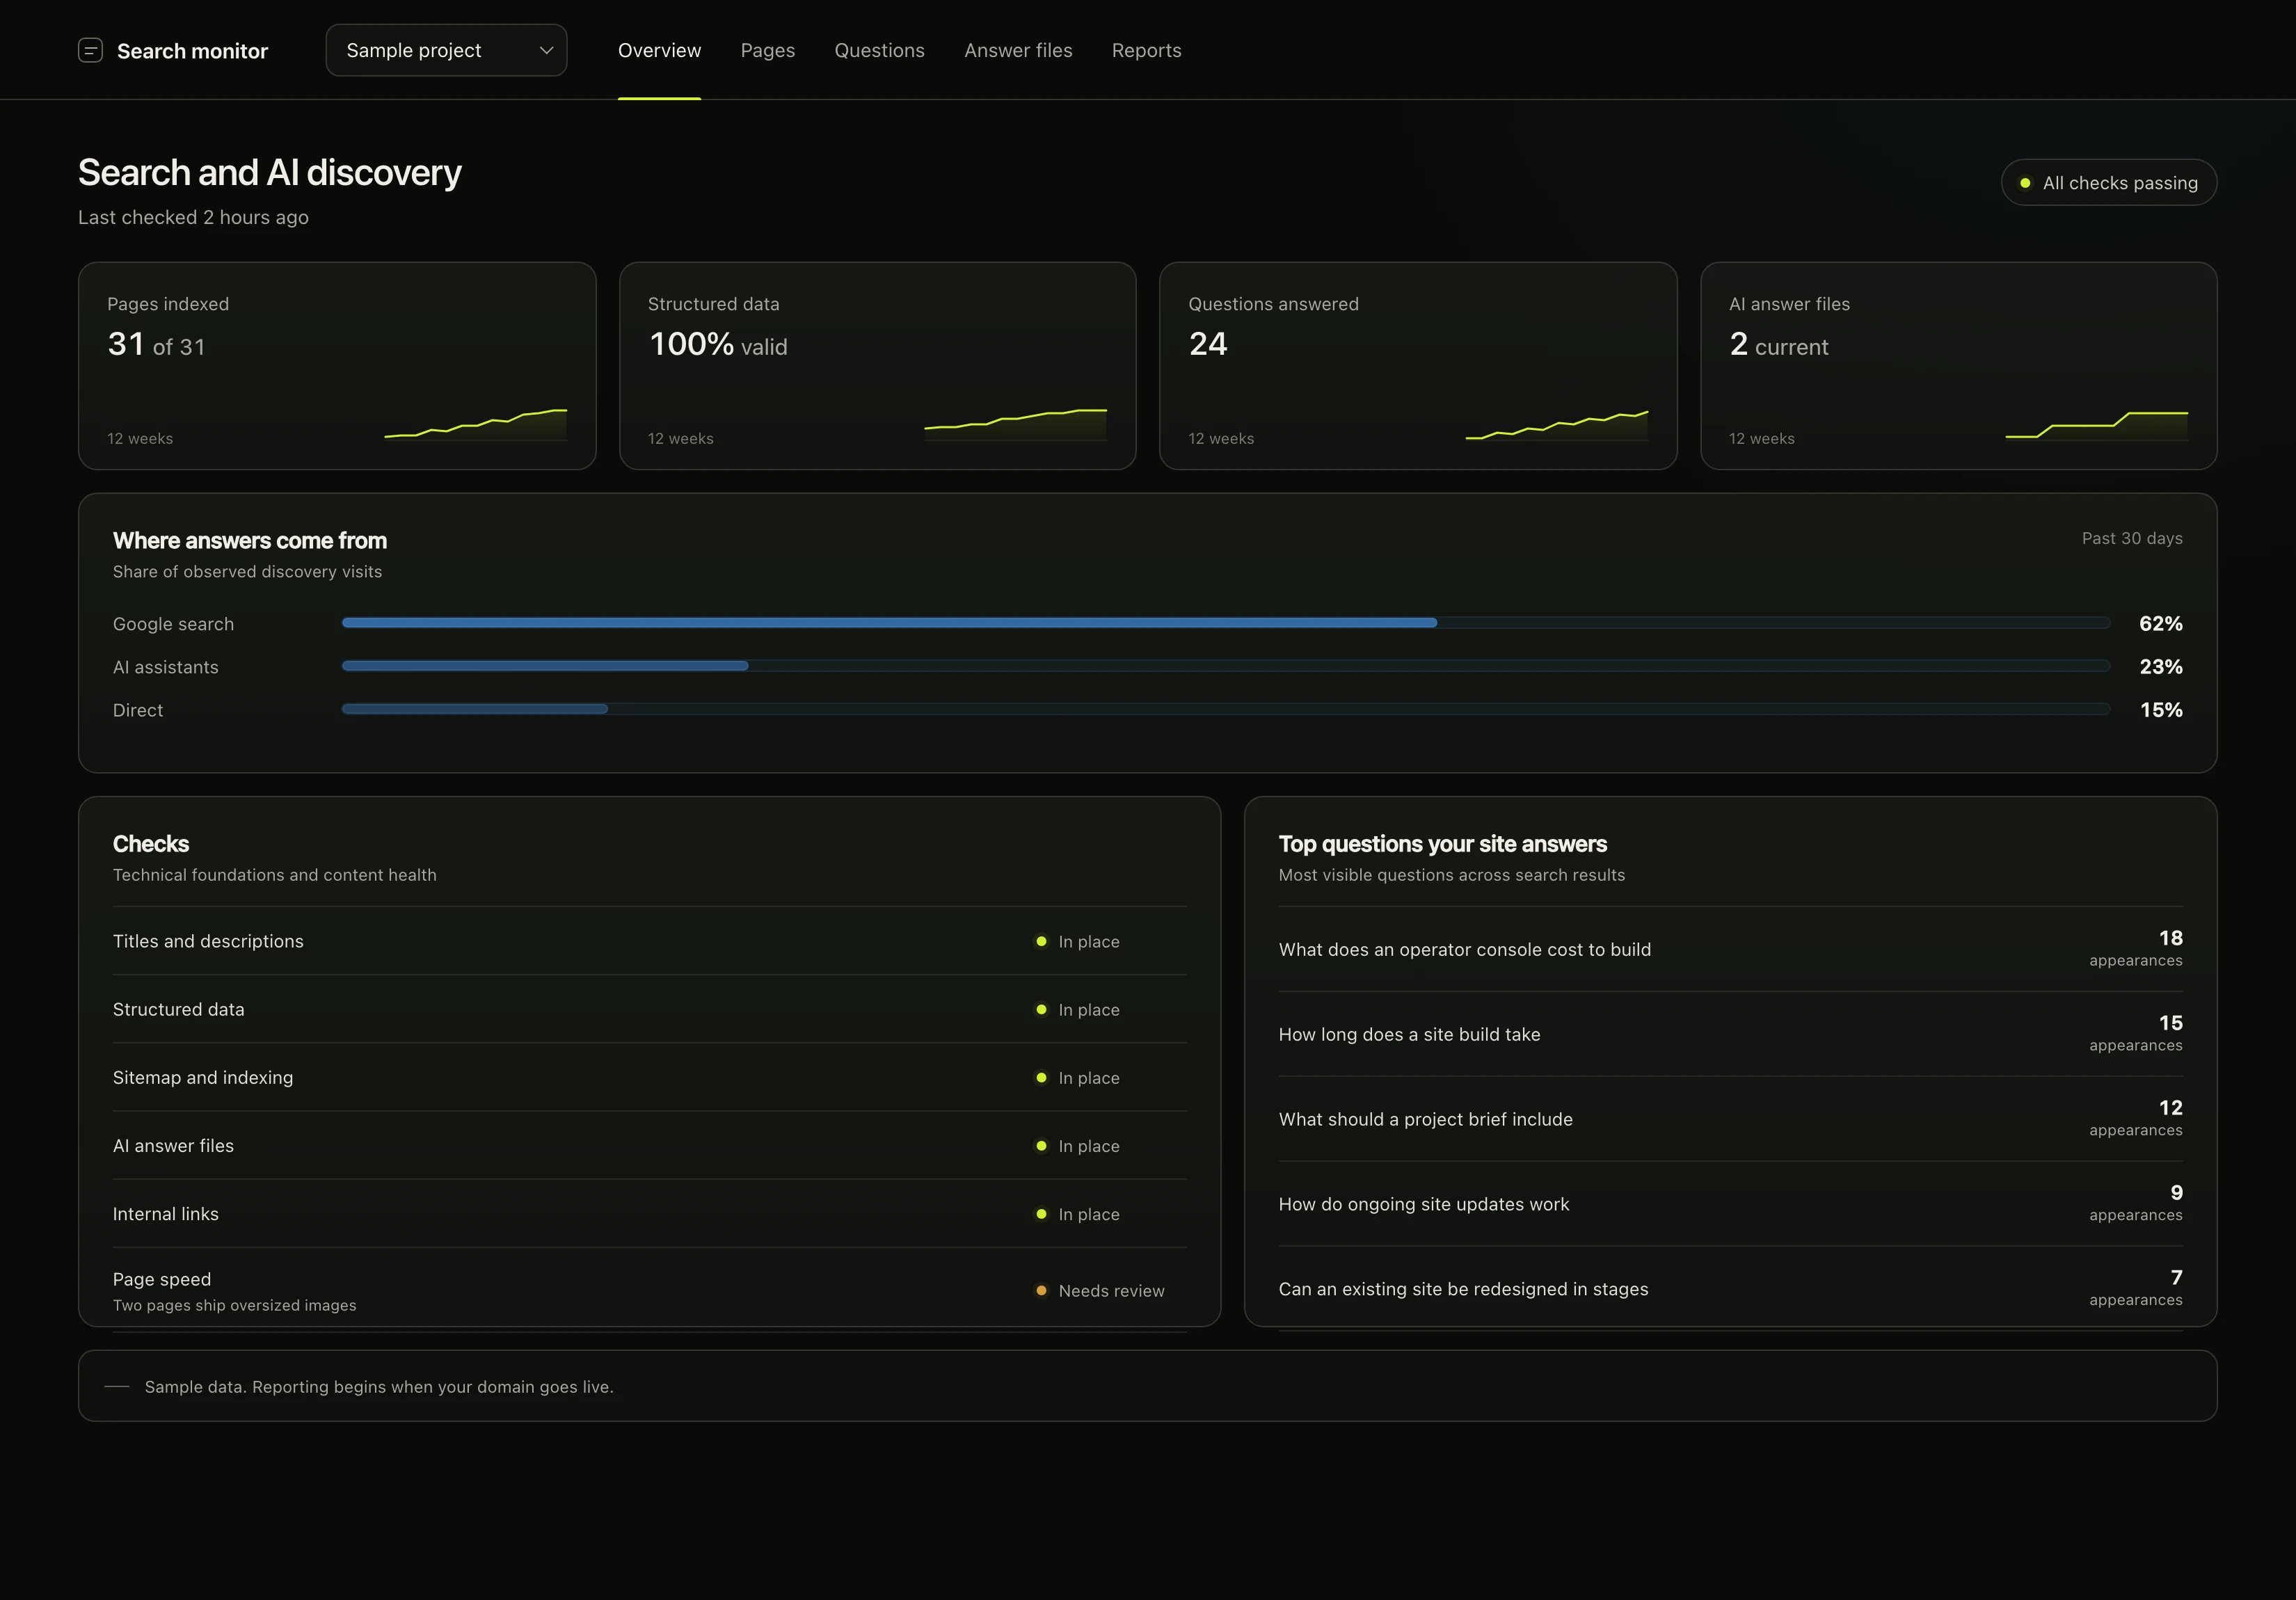Image resolution: width=2296 pixels, height=1600 pixels.
Task: Open the Answer files tab
Action: [1018, 50]
